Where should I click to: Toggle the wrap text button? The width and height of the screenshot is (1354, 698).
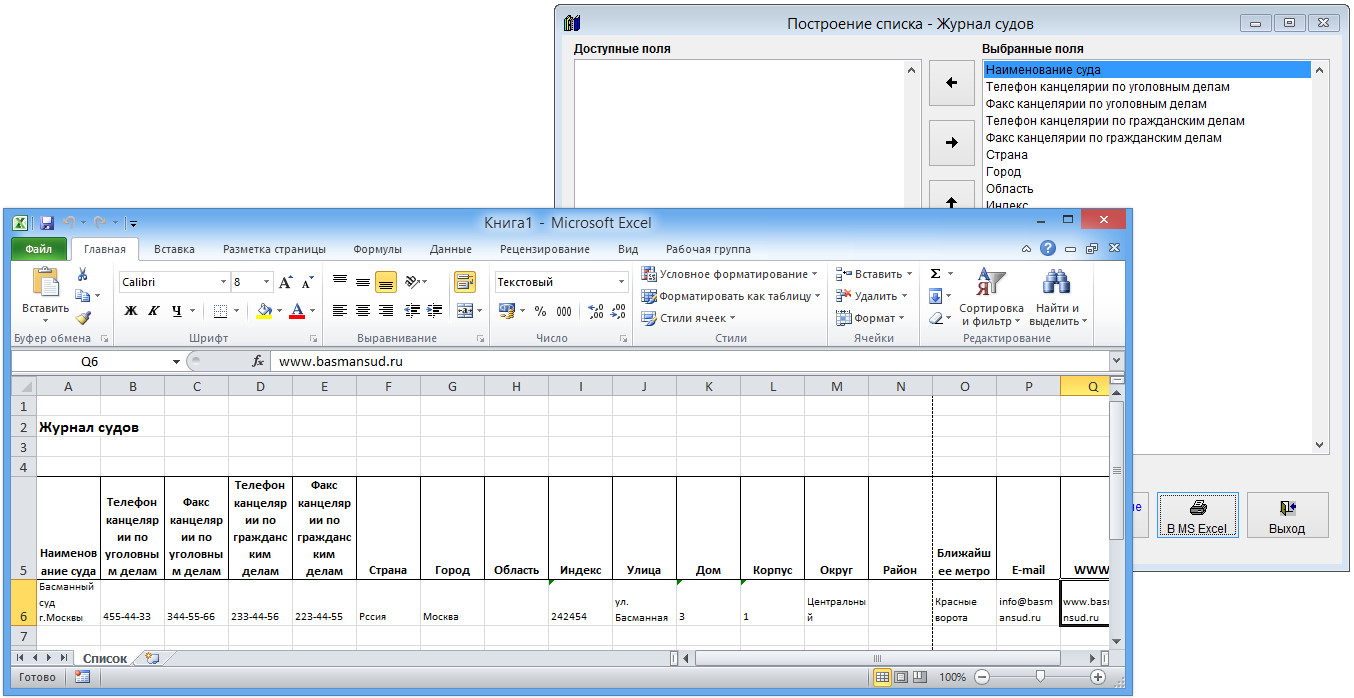[x=465, y=282]
